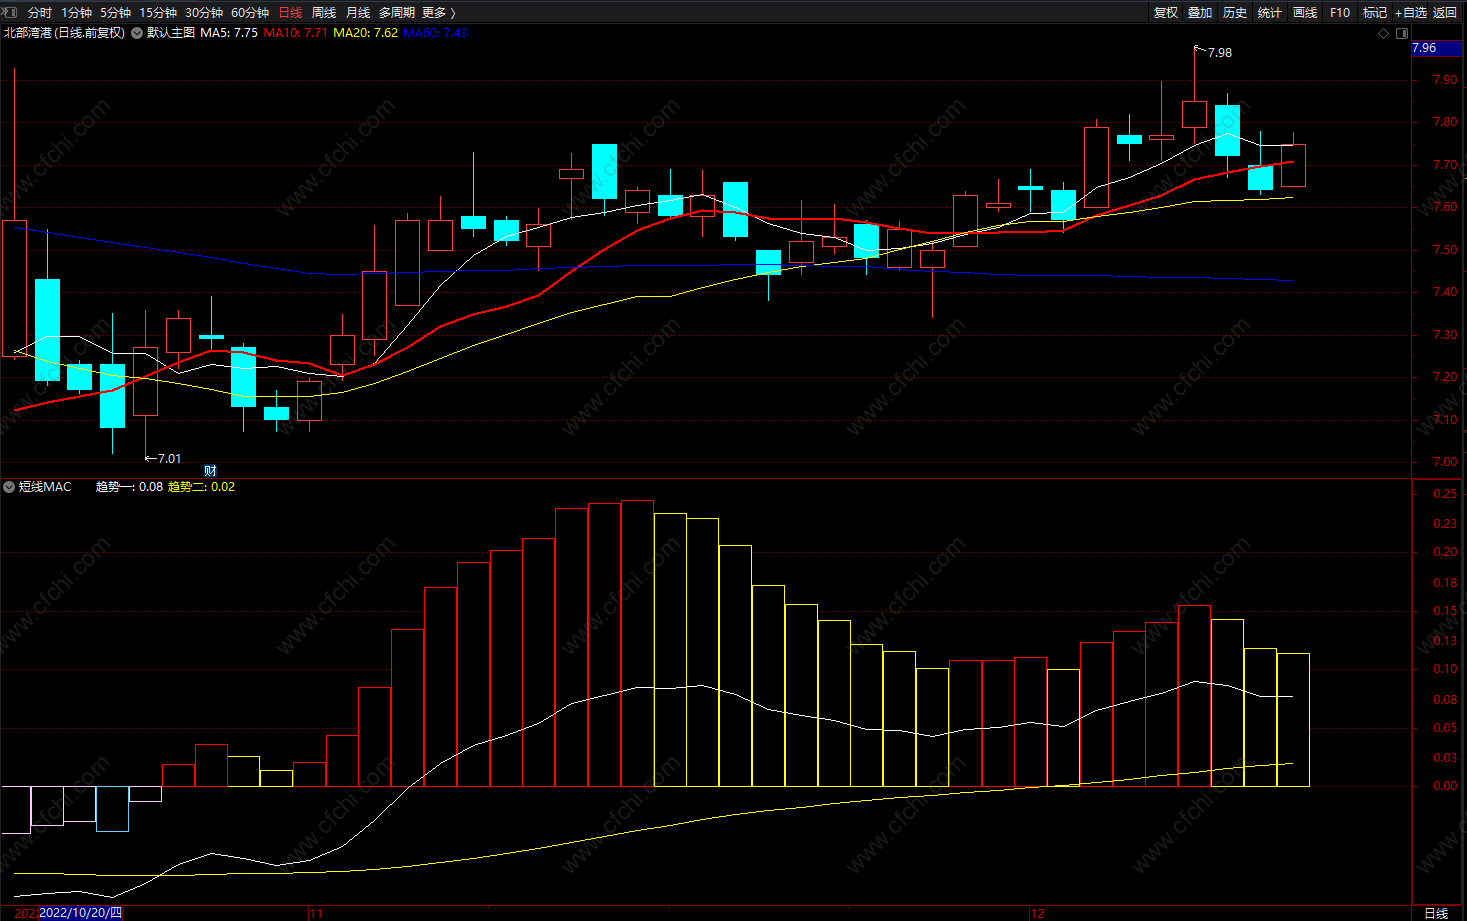Click the 趋势二: 0.02 value
The image size is (1467, 921).
pos(201,487)
